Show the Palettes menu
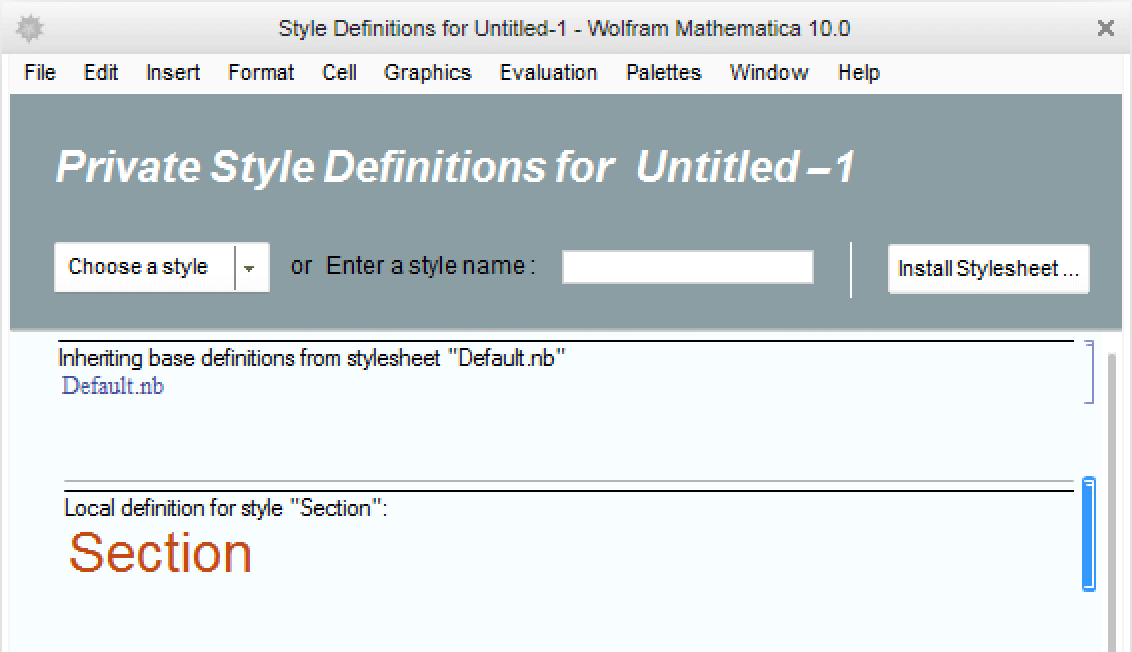Viewport: 1132px width, 652px height. 663,73
